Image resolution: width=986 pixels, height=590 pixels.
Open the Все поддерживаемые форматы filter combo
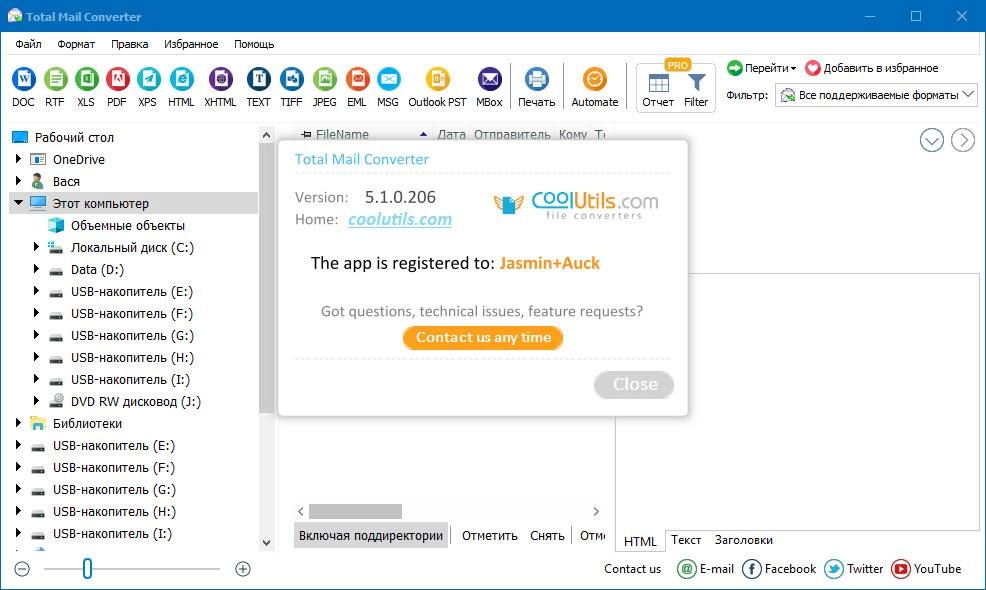(877, 95)
